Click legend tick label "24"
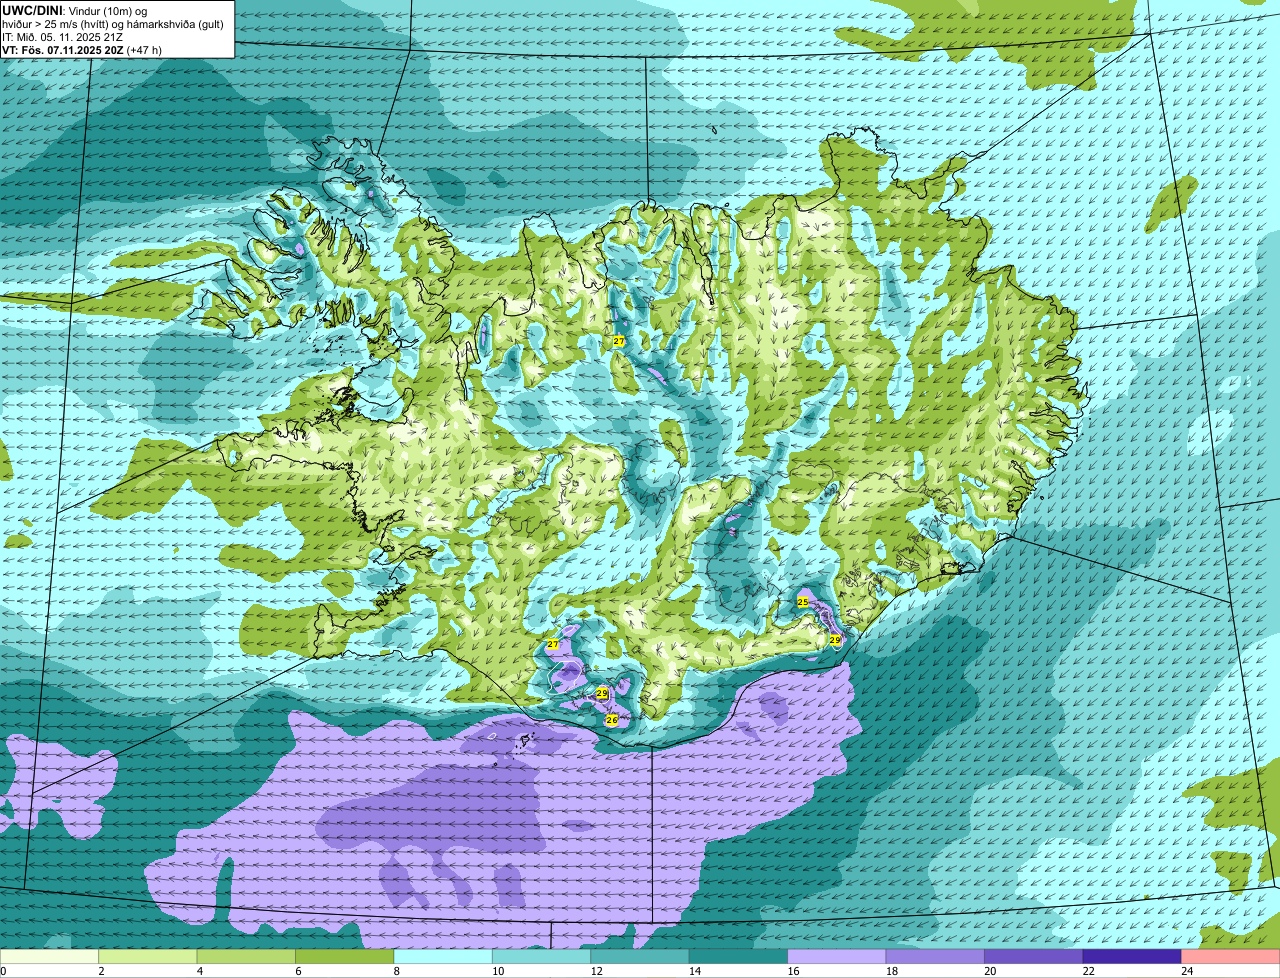Image resolution: width=1280 pixels, height=978 pixels. [1187, 971]
